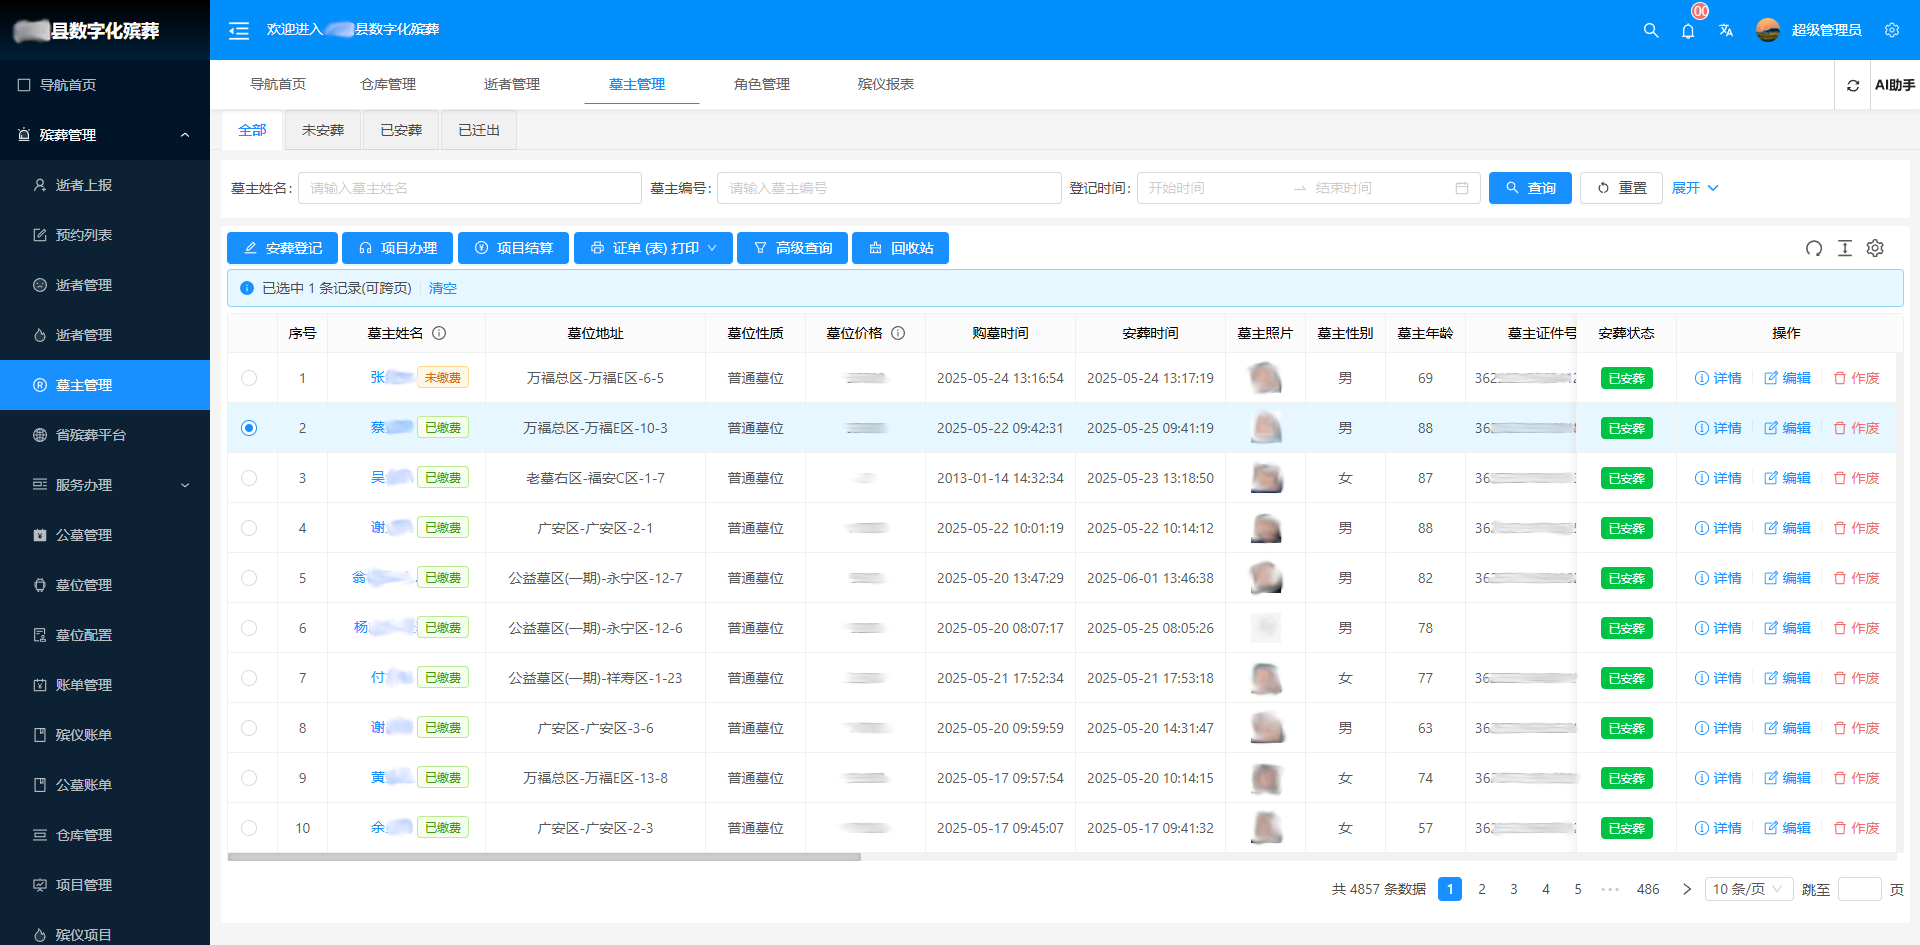This screenshot has width=1920, height=945.
Task: Select the radio button for row 5 翁
Action: [250, 578]
